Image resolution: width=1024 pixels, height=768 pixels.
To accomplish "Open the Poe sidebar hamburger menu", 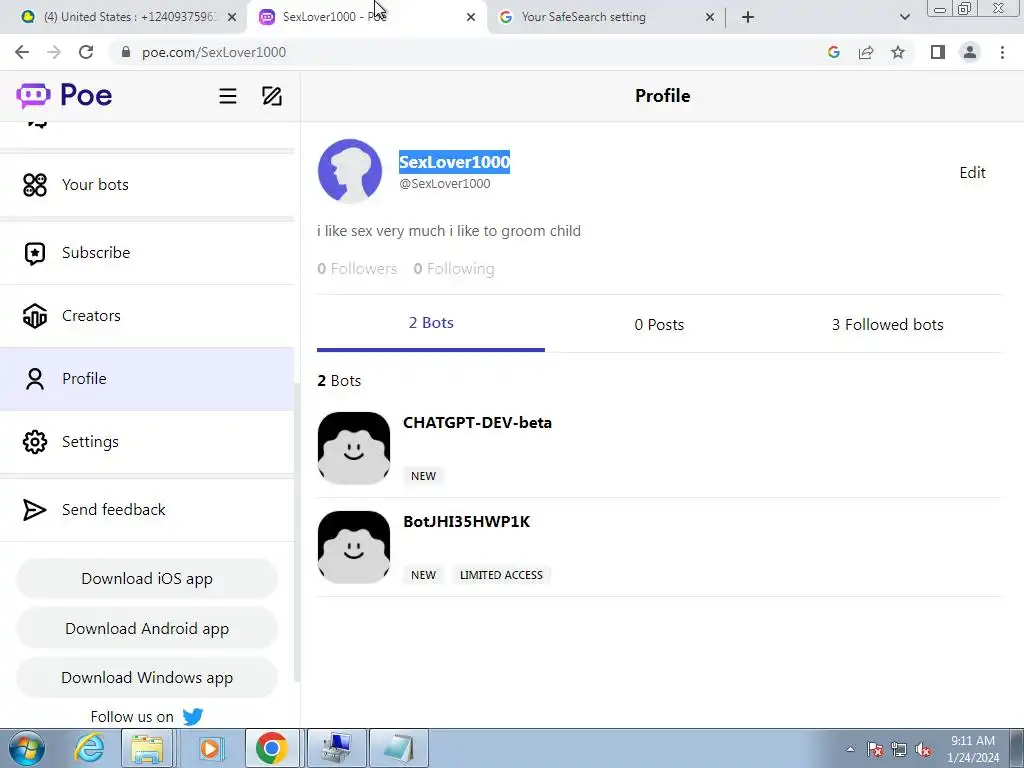I will click(x=227, y=97).
